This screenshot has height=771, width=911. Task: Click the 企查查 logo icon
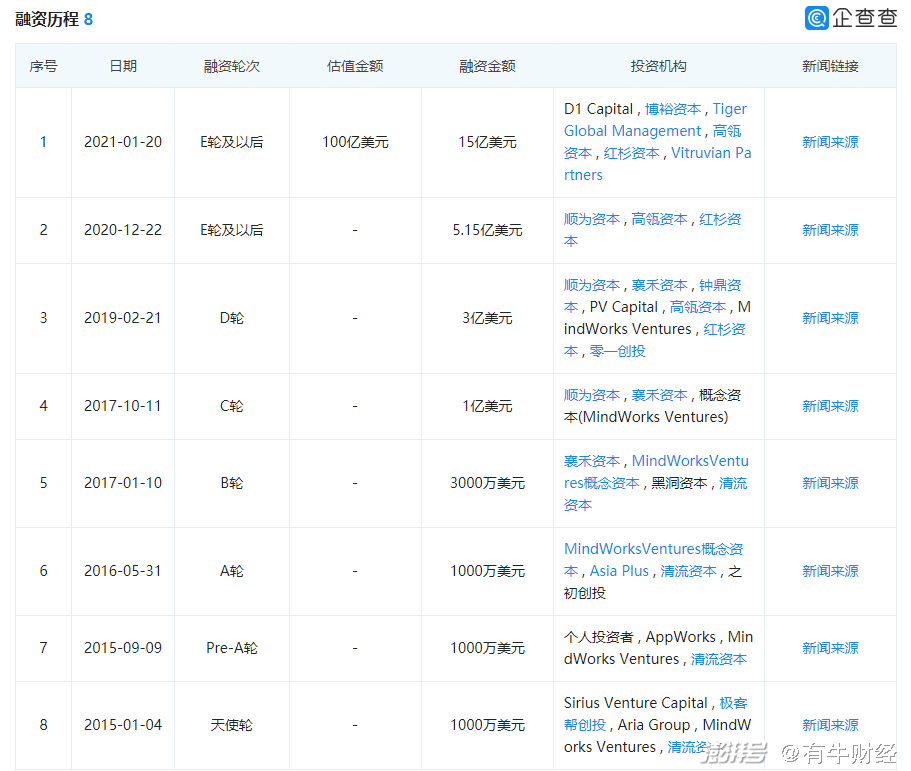[817, 18]
